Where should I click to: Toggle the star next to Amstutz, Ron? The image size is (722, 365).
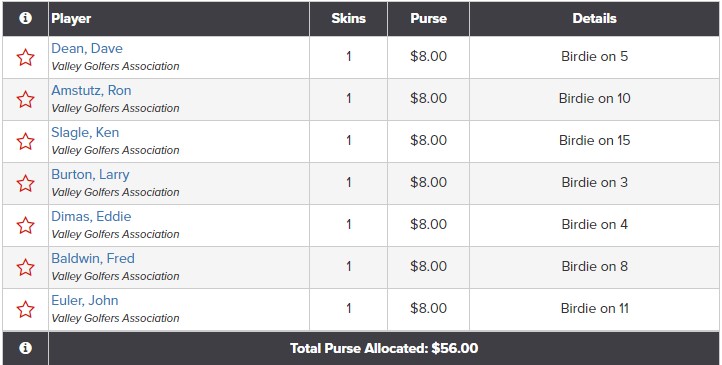(25, 99)
